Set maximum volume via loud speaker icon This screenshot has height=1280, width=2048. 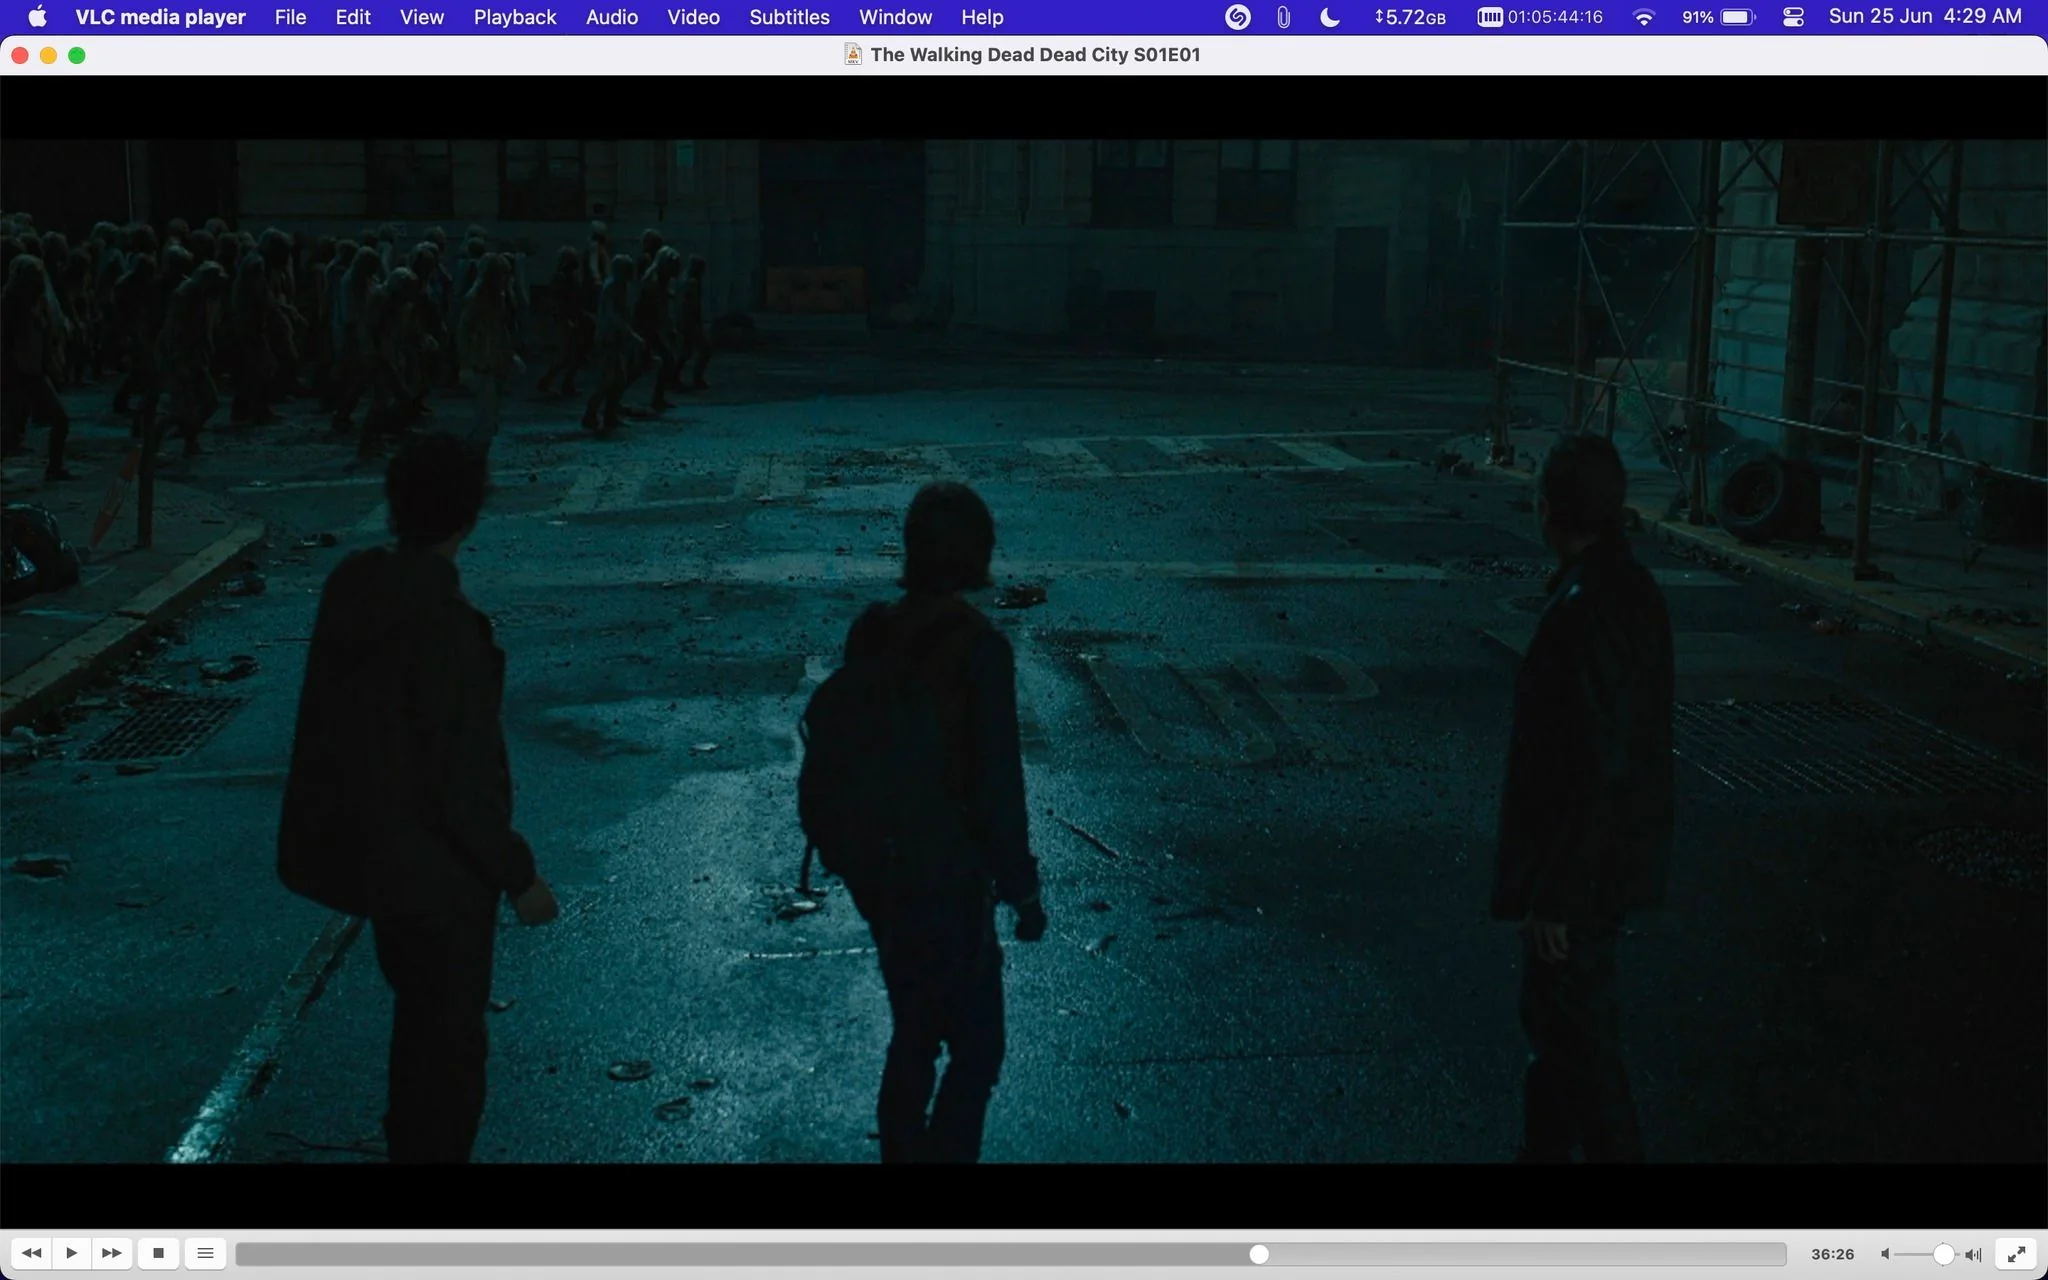tap(1973, 1254)
